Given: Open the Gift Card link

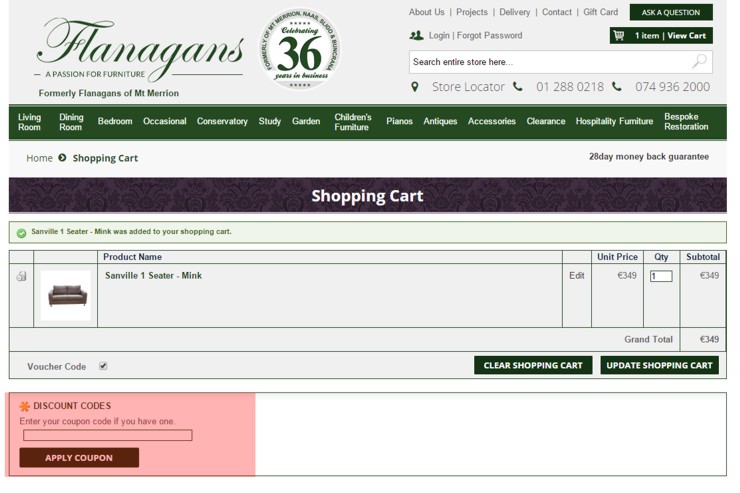Looking at the screenshot, I should pos(600,12).
